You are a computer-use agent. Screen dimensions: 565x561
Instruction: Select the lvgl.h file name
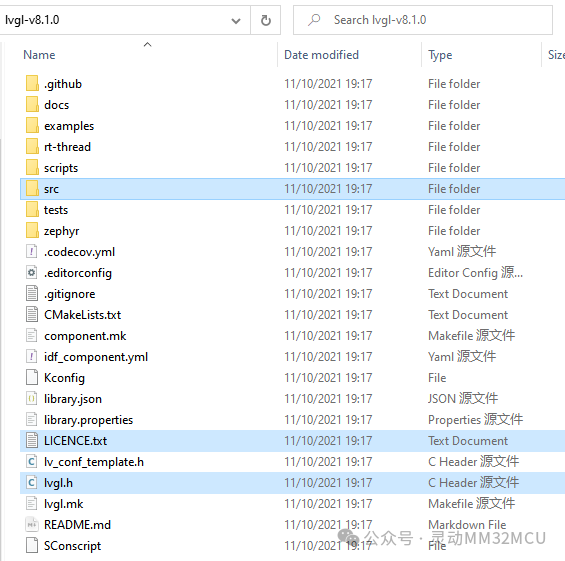click(58, 483)
